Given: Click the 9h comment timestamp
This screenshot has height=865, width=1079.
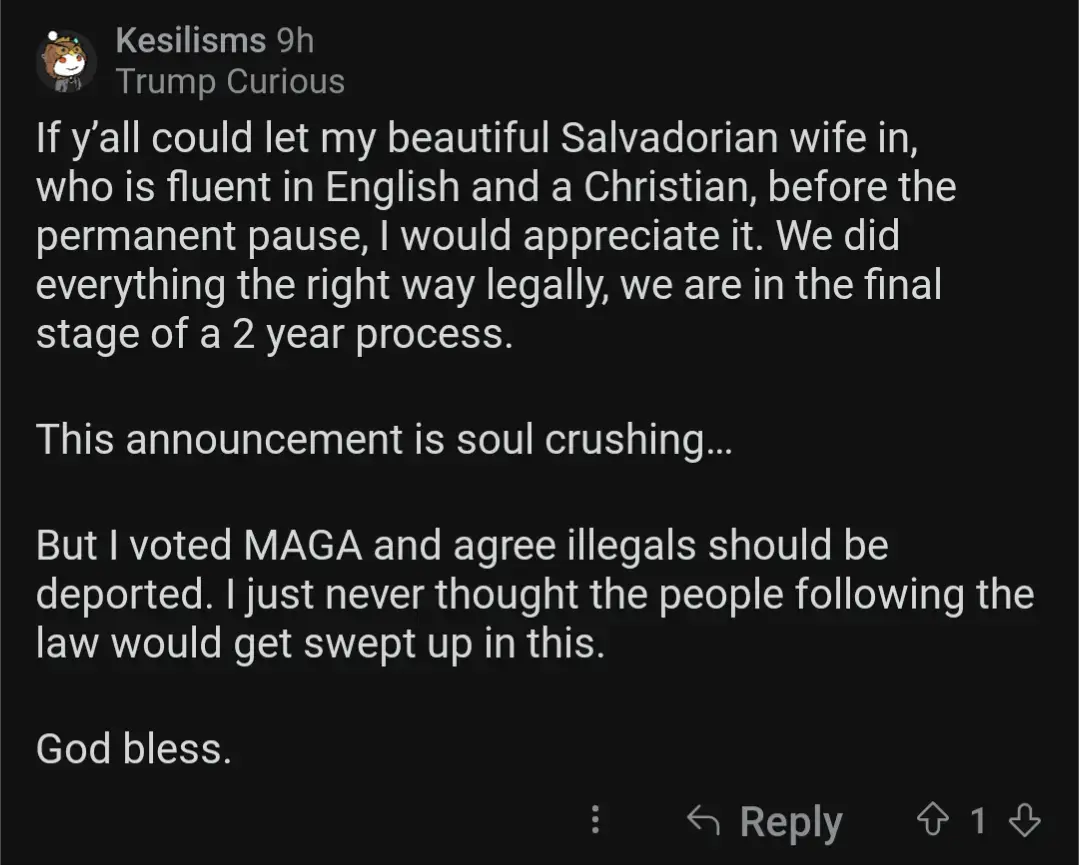Looking at the screenshot, I should 295,41.
